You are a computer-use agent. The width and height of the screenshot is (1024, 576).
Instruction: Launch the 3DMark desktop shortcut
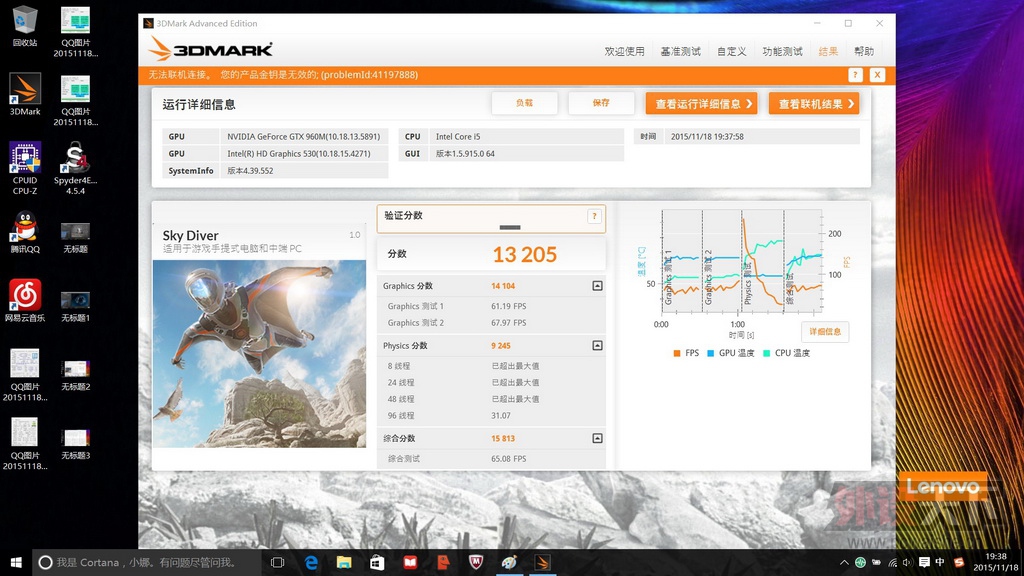click(25, 95)
